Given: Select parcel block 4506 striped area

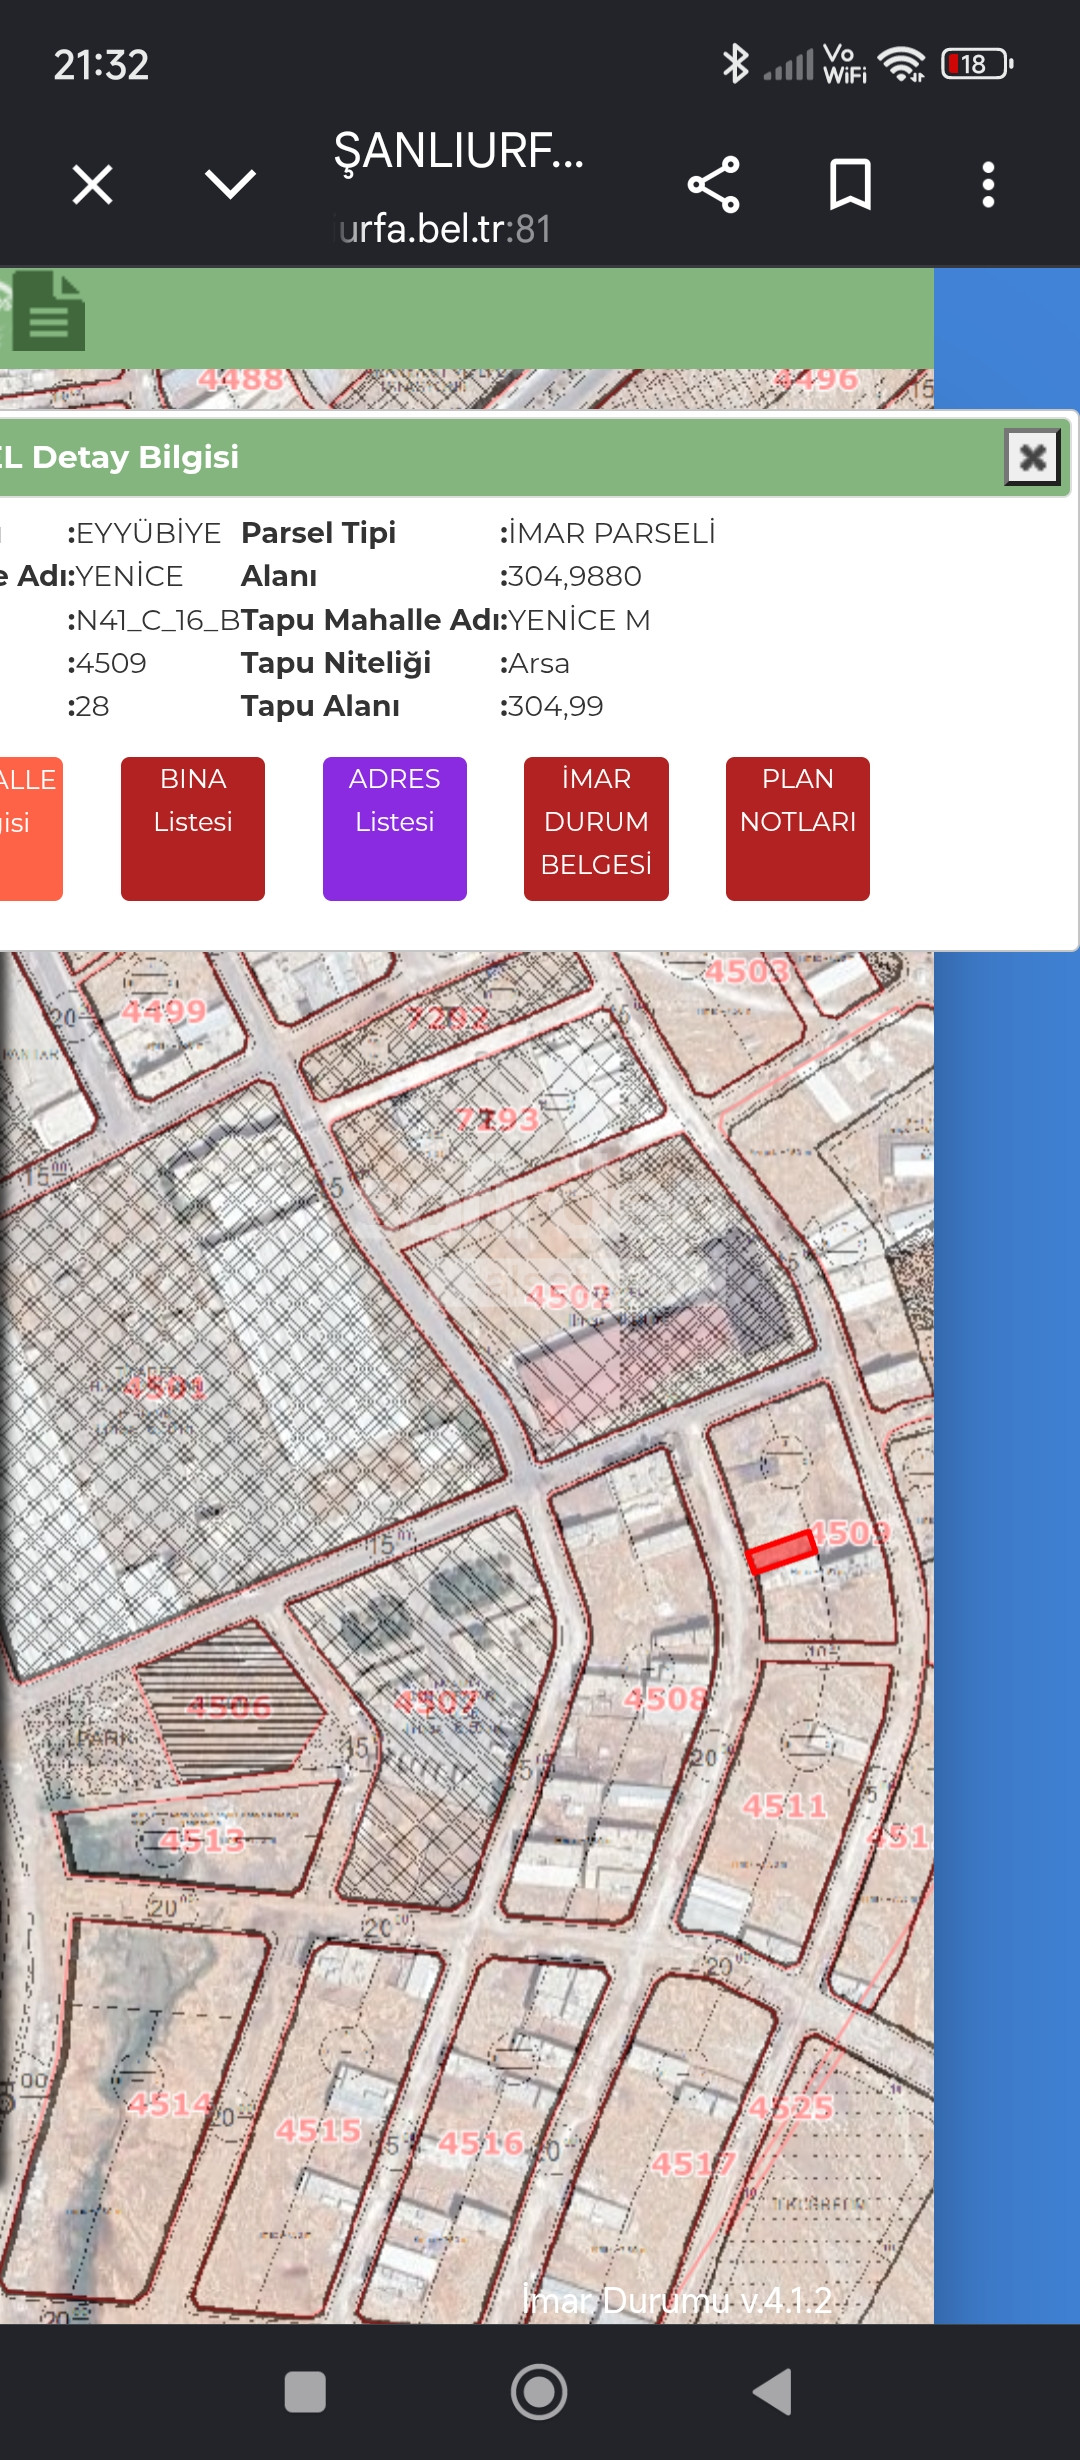Looking at the screenshot, I should 230,1706.
